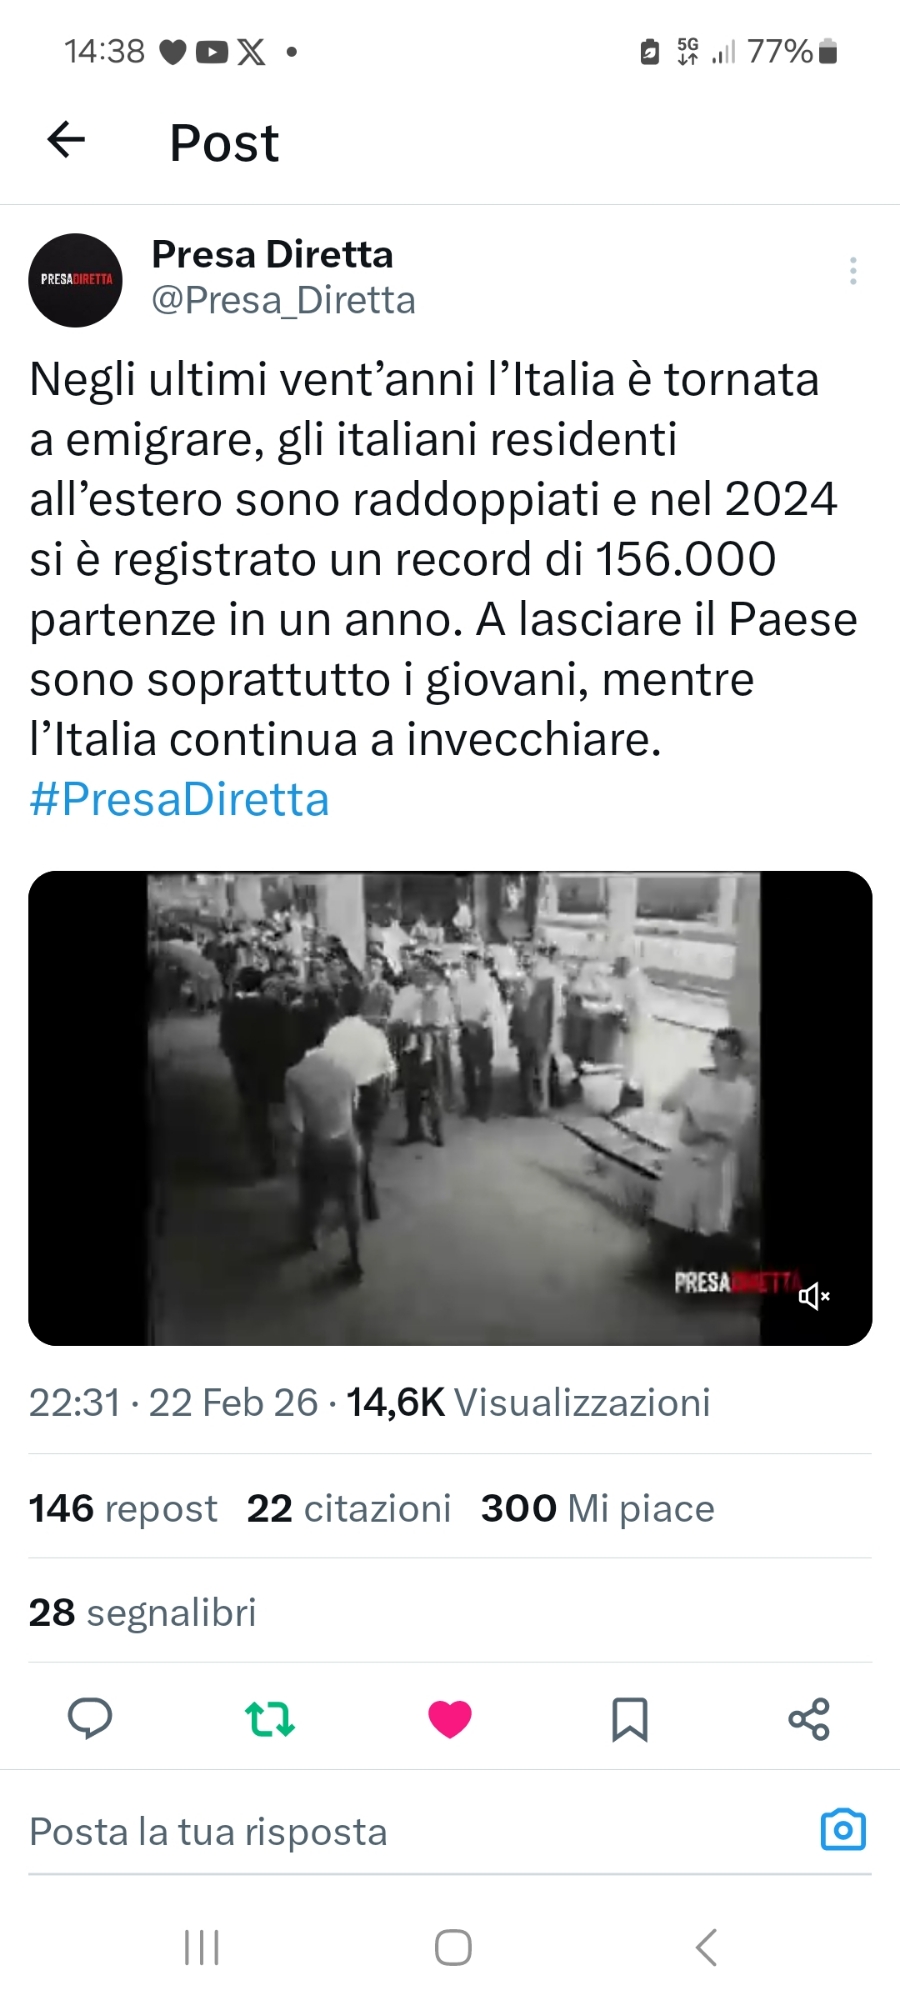
Task: View the 146 repost list
Action: [122, 1508]
